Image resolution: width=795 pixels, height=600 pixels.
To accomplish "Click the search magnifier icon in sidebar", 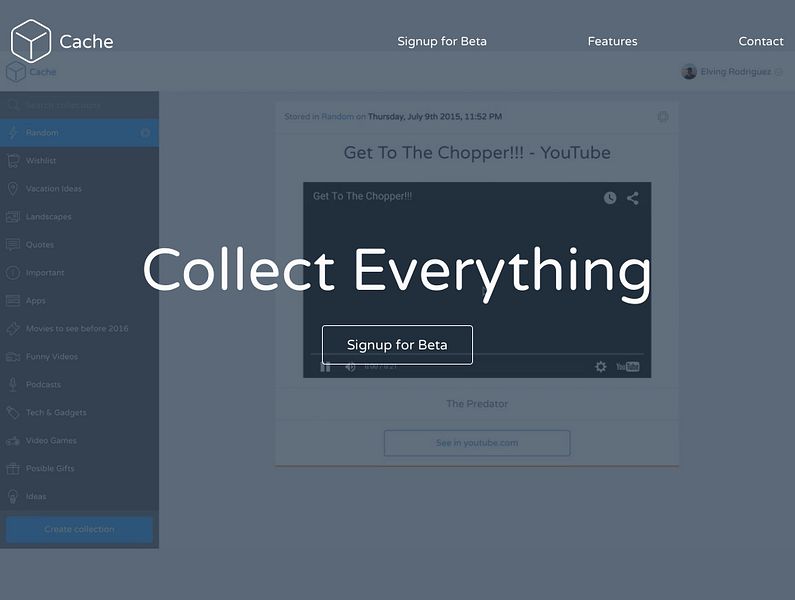I will [x=13, y=105].
